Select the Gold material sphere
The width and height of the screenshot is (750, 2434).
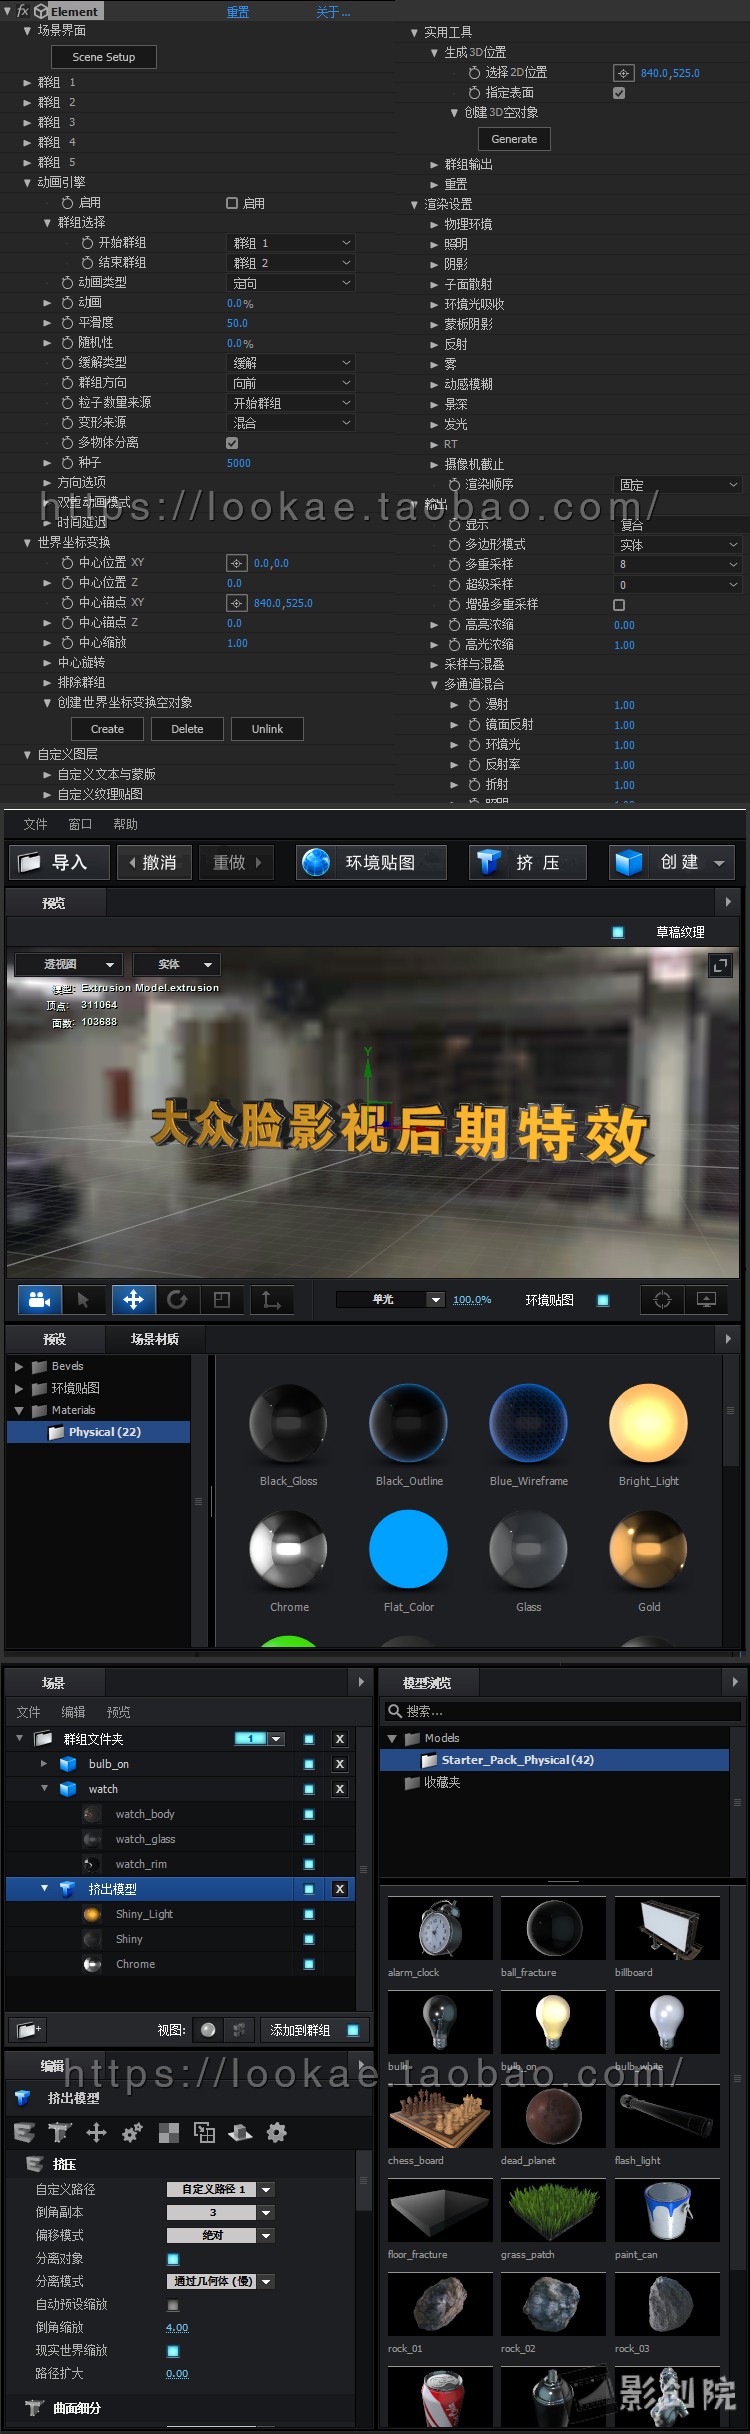[x=648, y=1549]
